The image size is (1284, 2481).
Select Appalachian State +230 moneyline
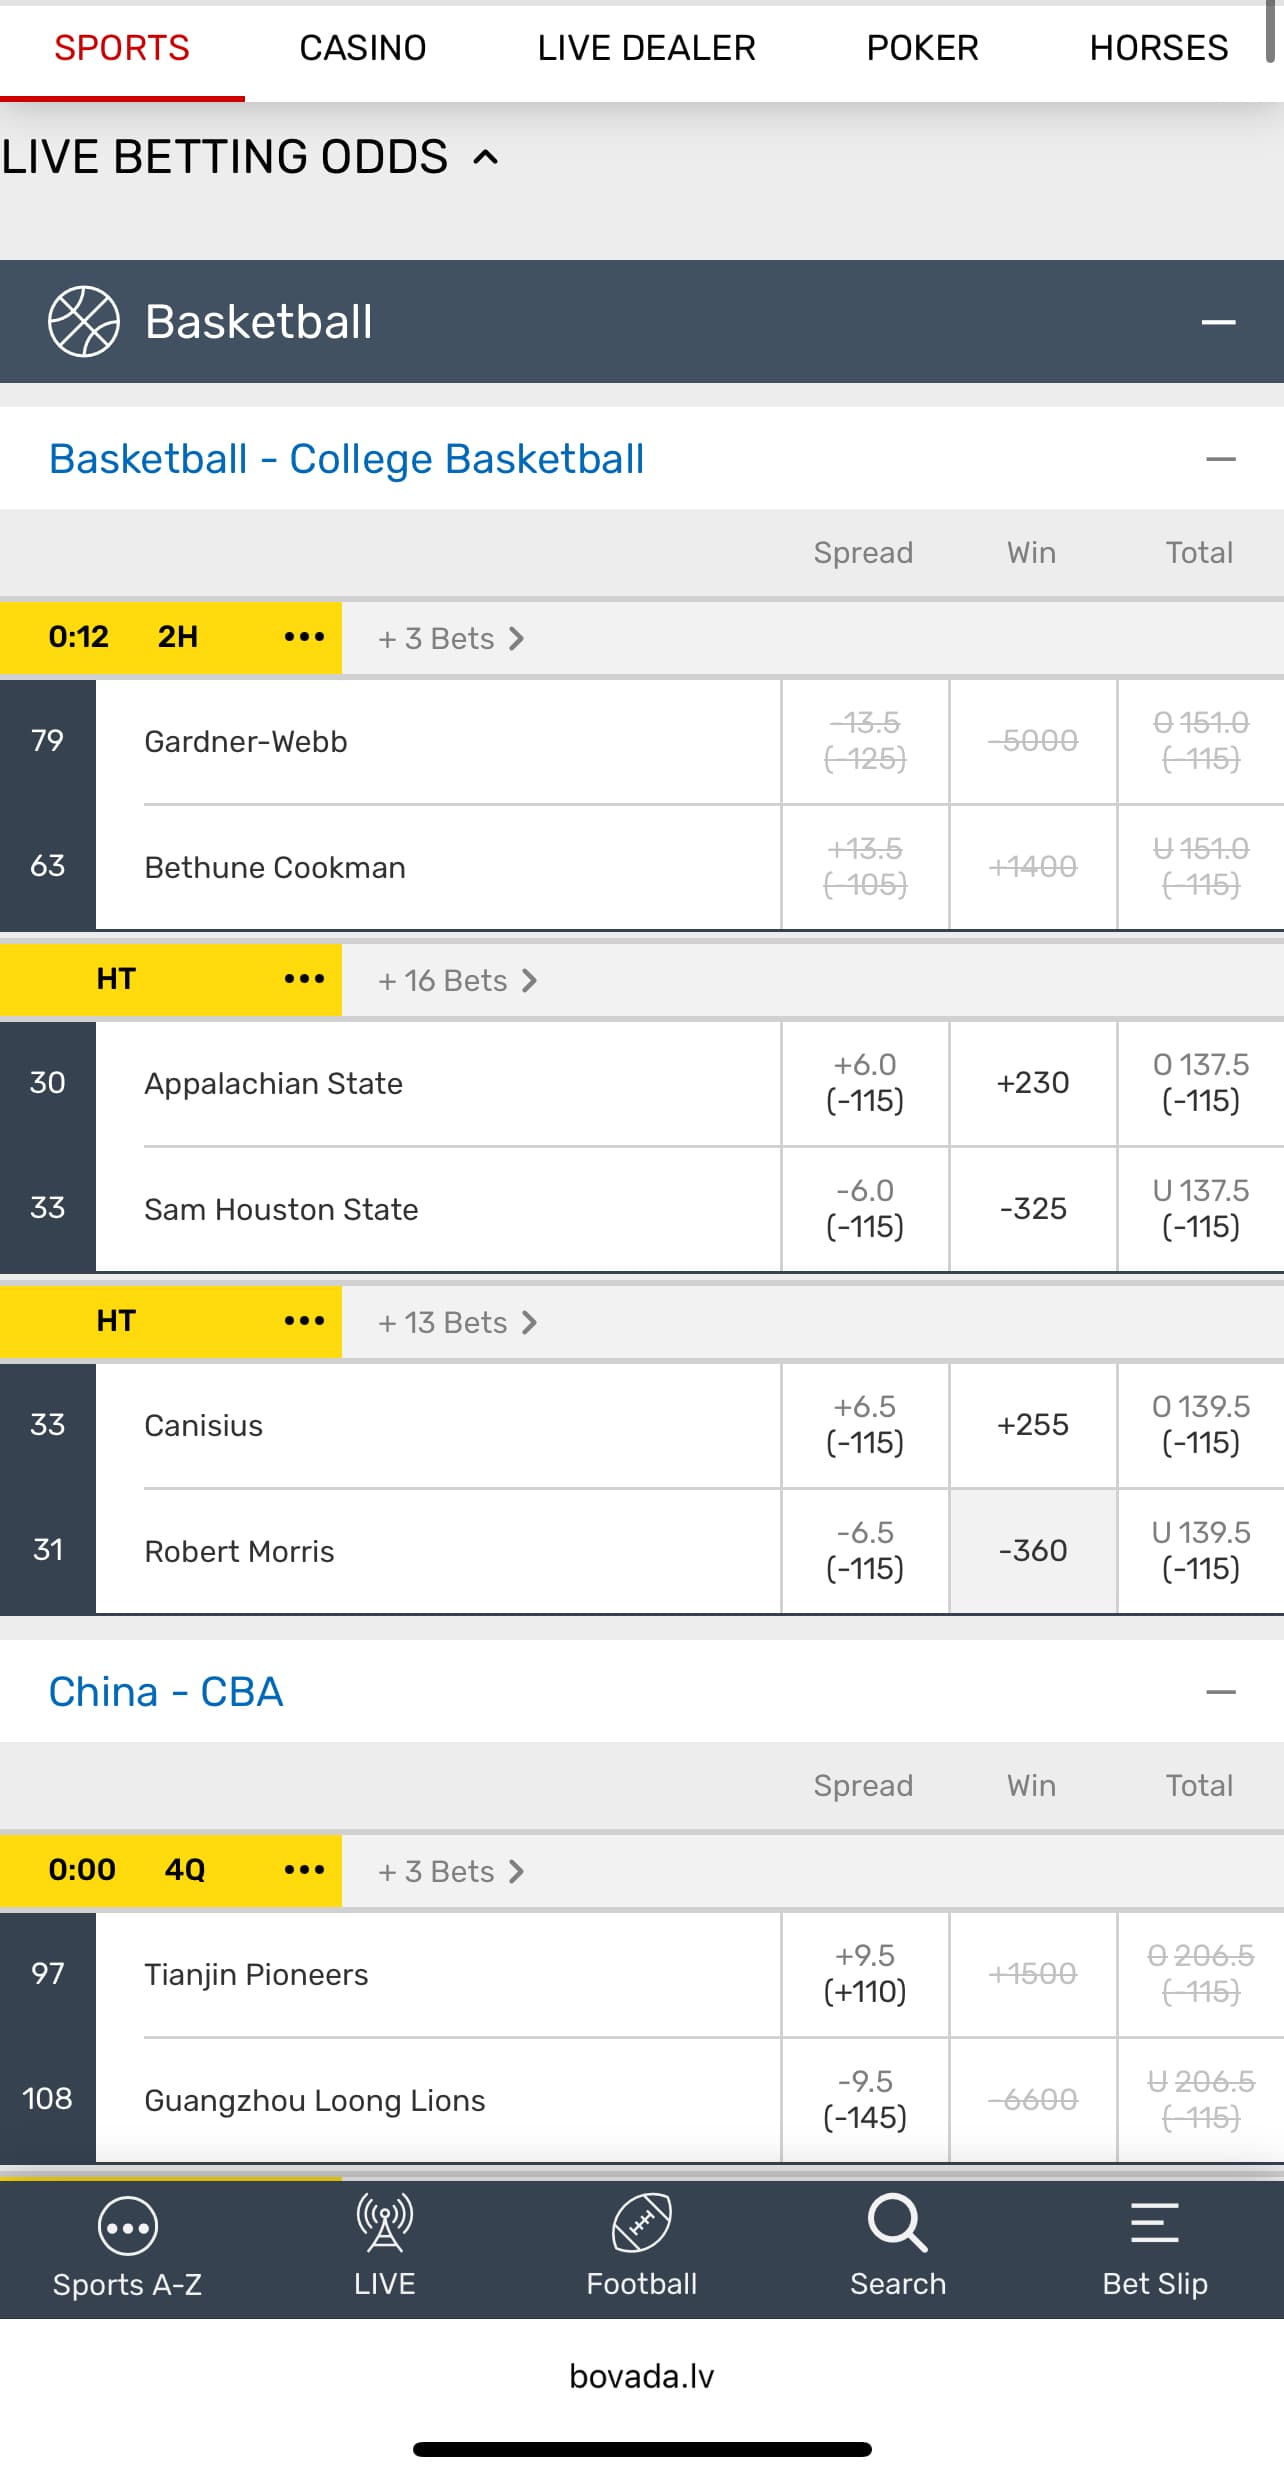(x=1033, y=1083)
